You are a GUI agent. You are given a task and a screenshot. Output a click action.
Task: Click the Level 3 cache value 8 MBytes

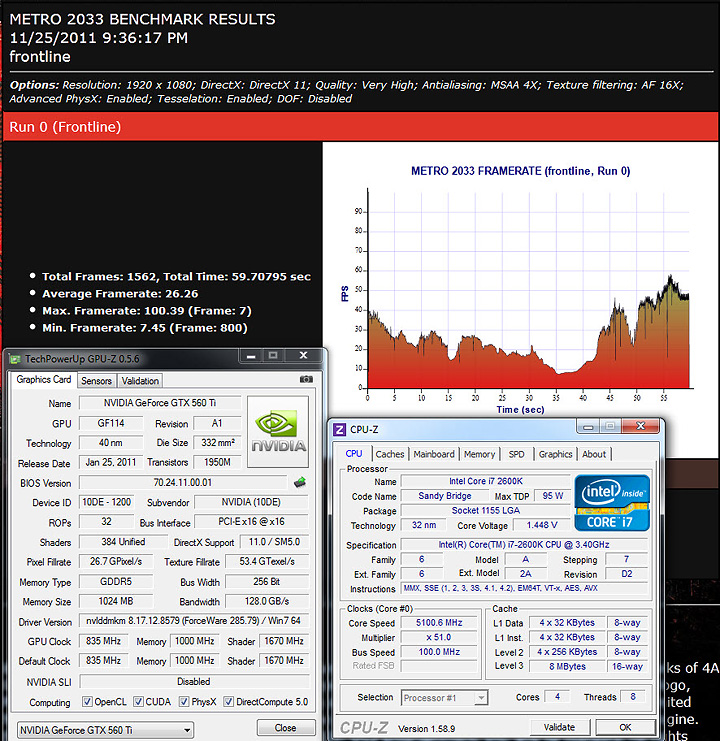click(567, 666)
